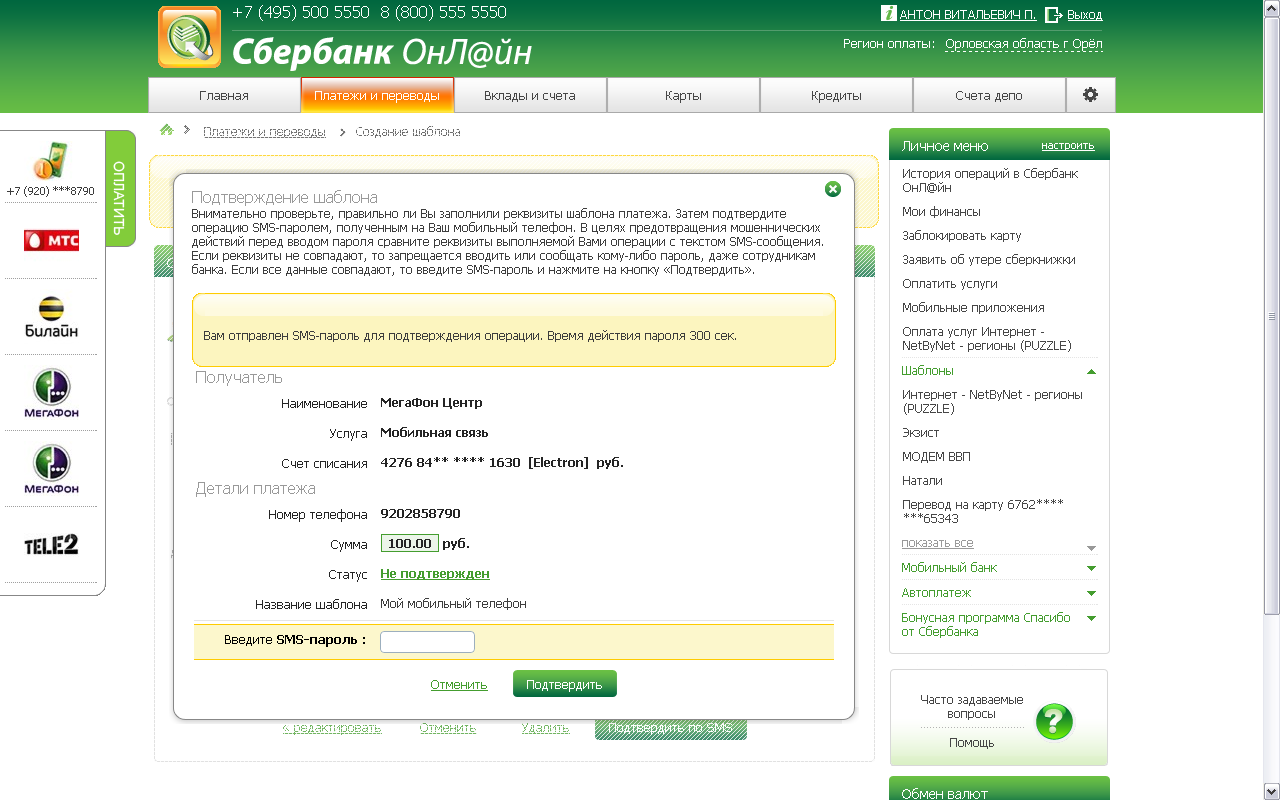
Task: Open Оплатить услуги menu item
Action: pyautogui.click(x=950, y=284)
